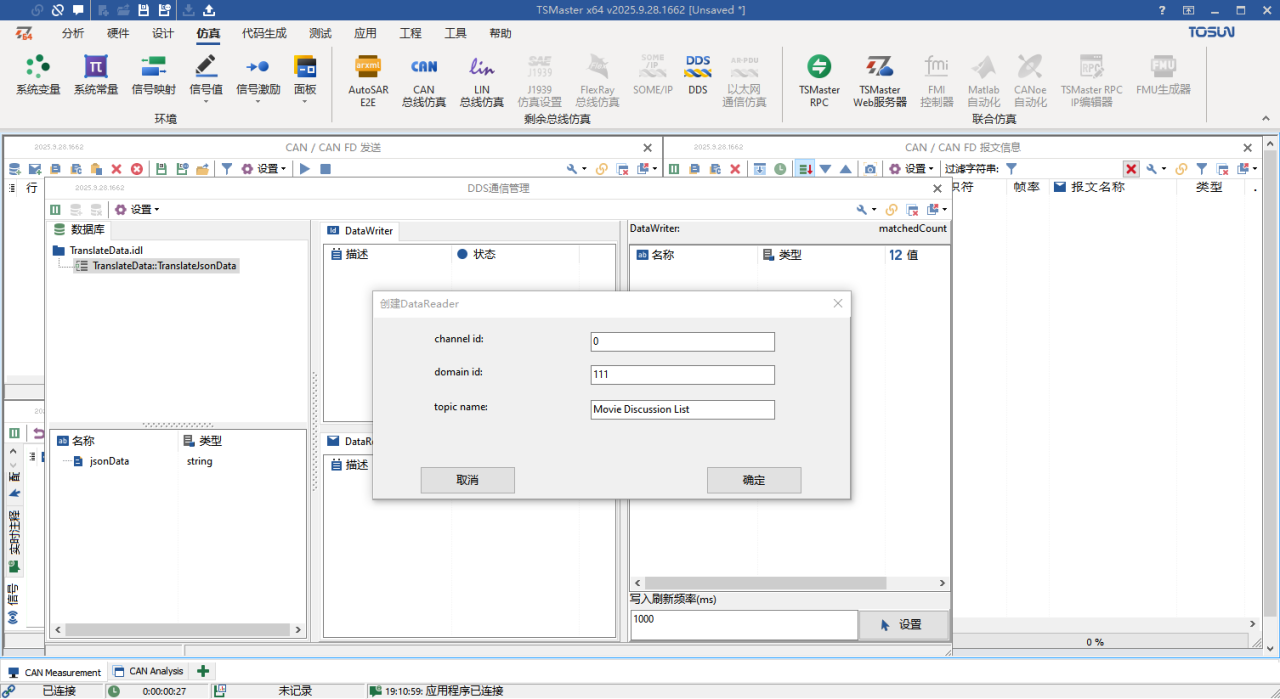Open the Signal Mapping tool

coord(154,75)
